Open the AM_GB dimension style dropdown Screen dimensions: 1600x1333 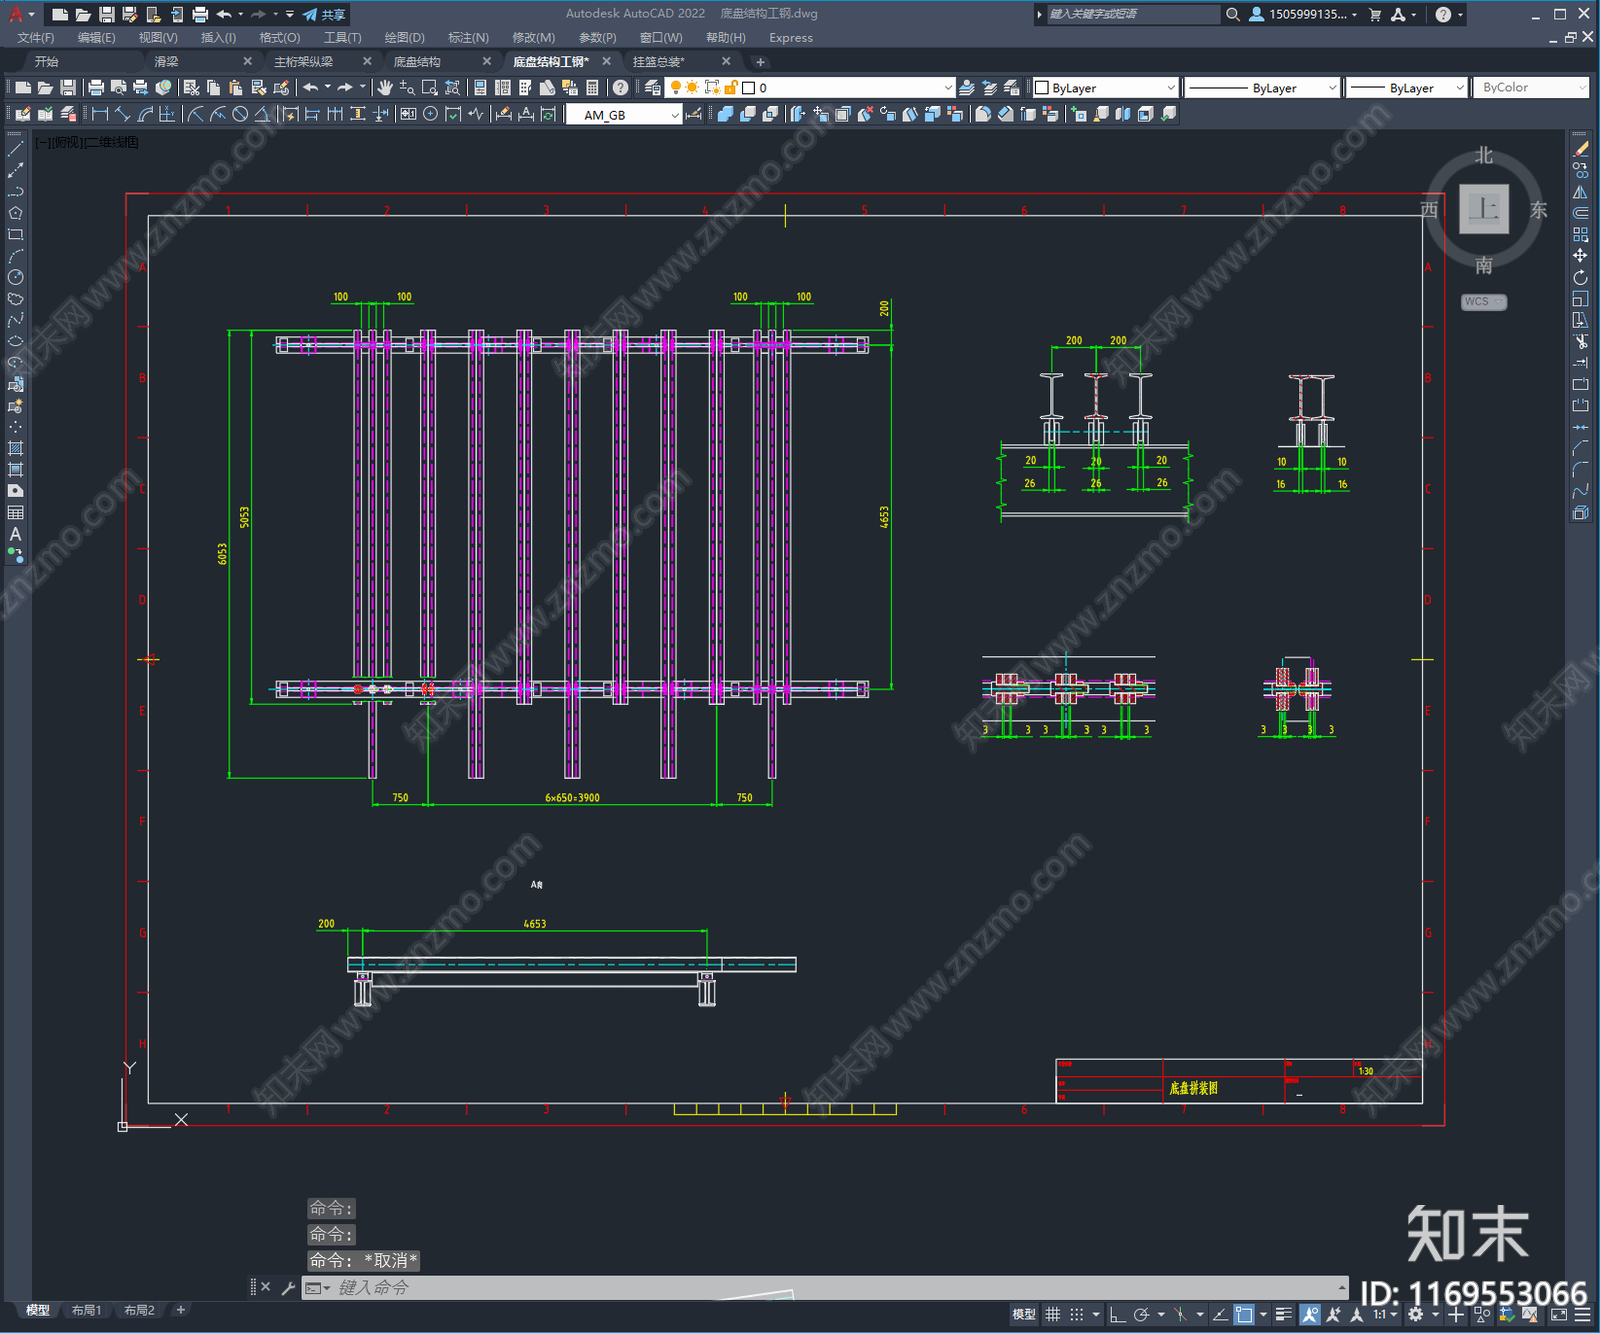623,115
